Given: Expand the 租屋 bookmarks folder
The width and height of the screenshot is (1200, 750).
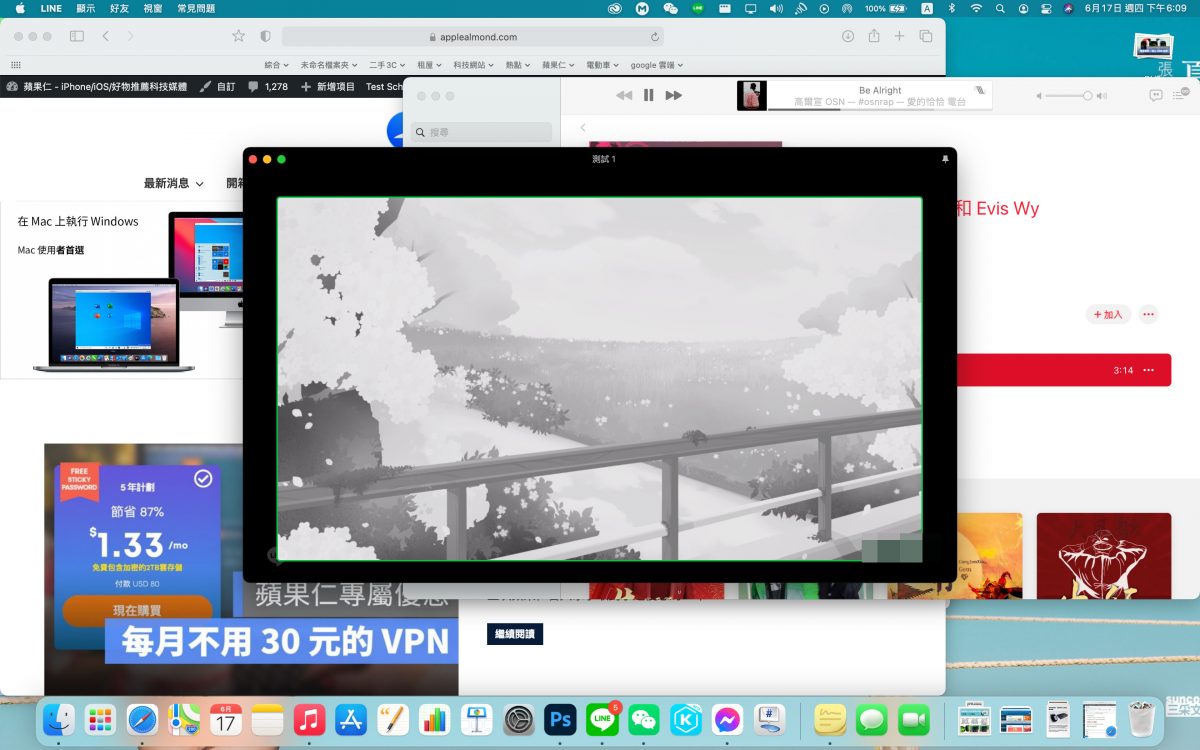Looking at the screenshot, I should [x=430, y=65].
